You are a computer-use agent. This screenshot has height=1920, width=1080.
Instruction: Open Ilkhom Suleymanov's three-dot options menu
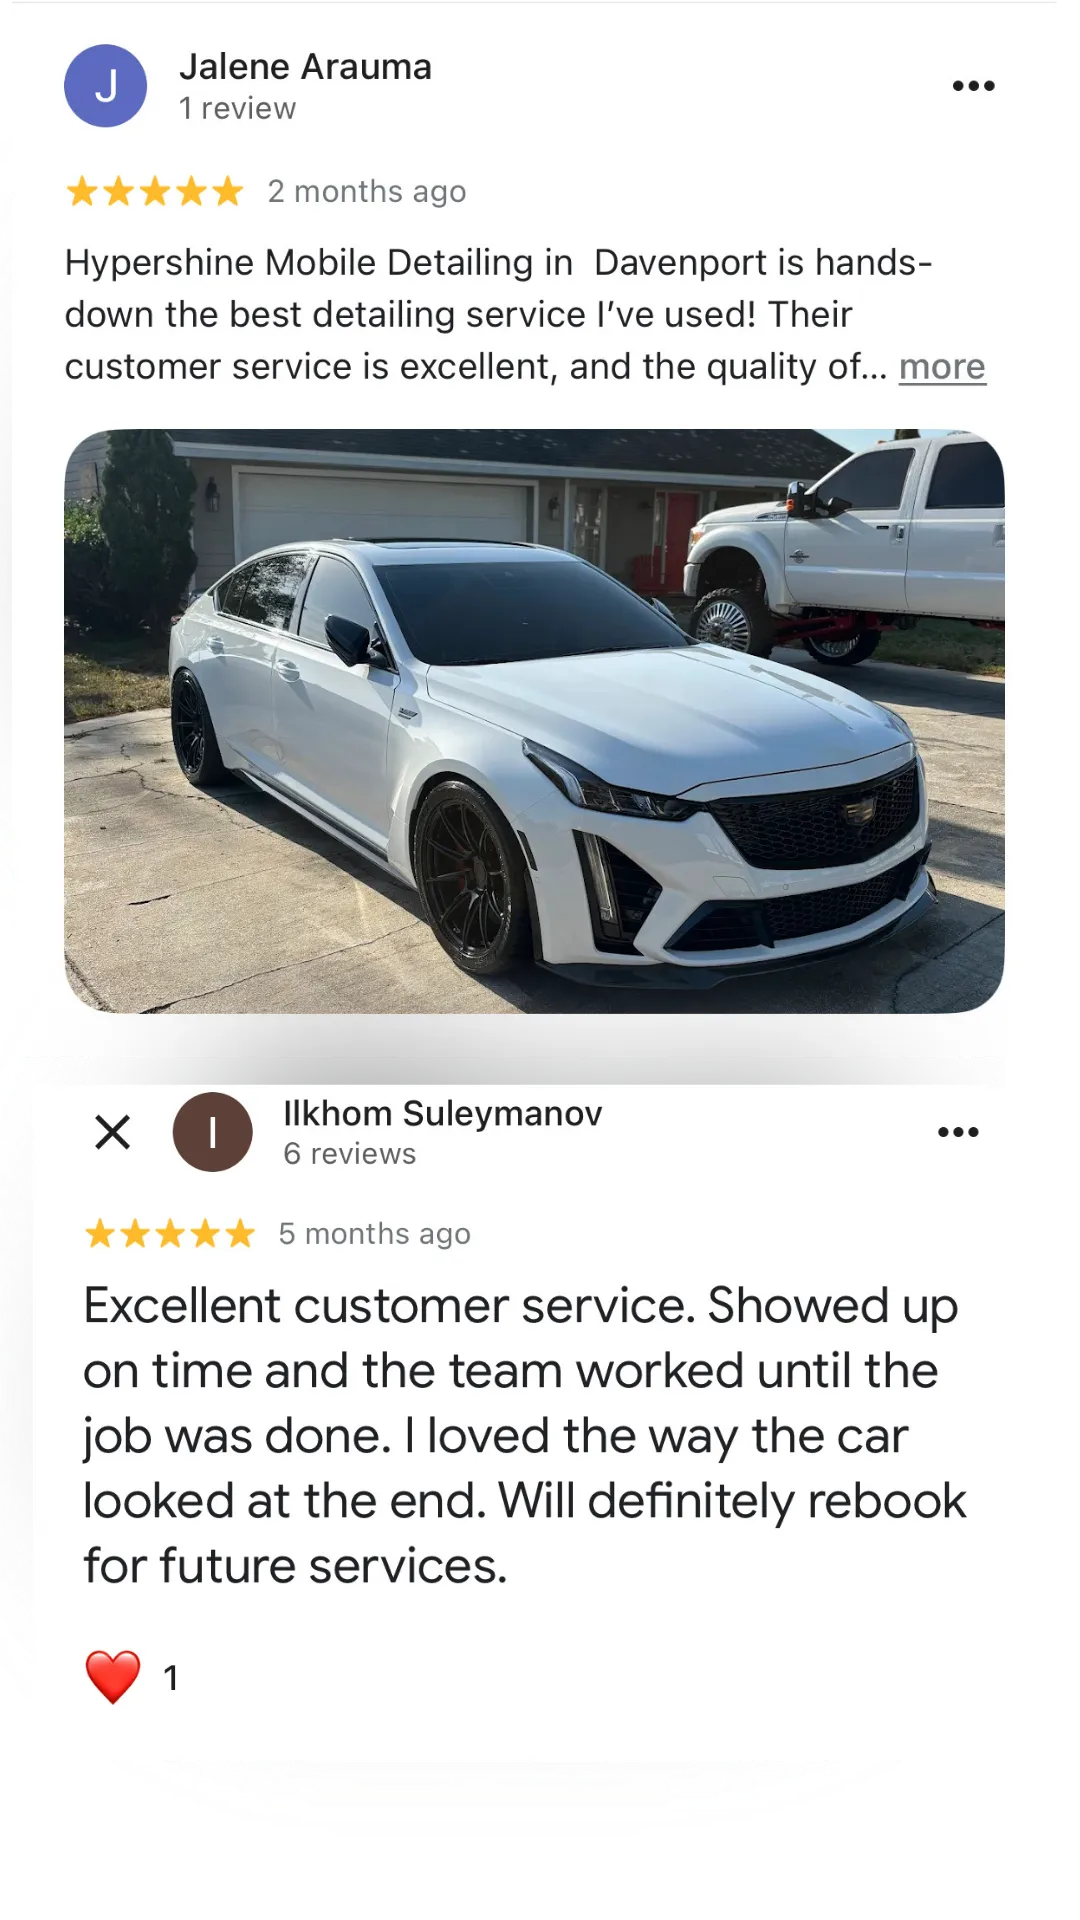pos(958,1132)
